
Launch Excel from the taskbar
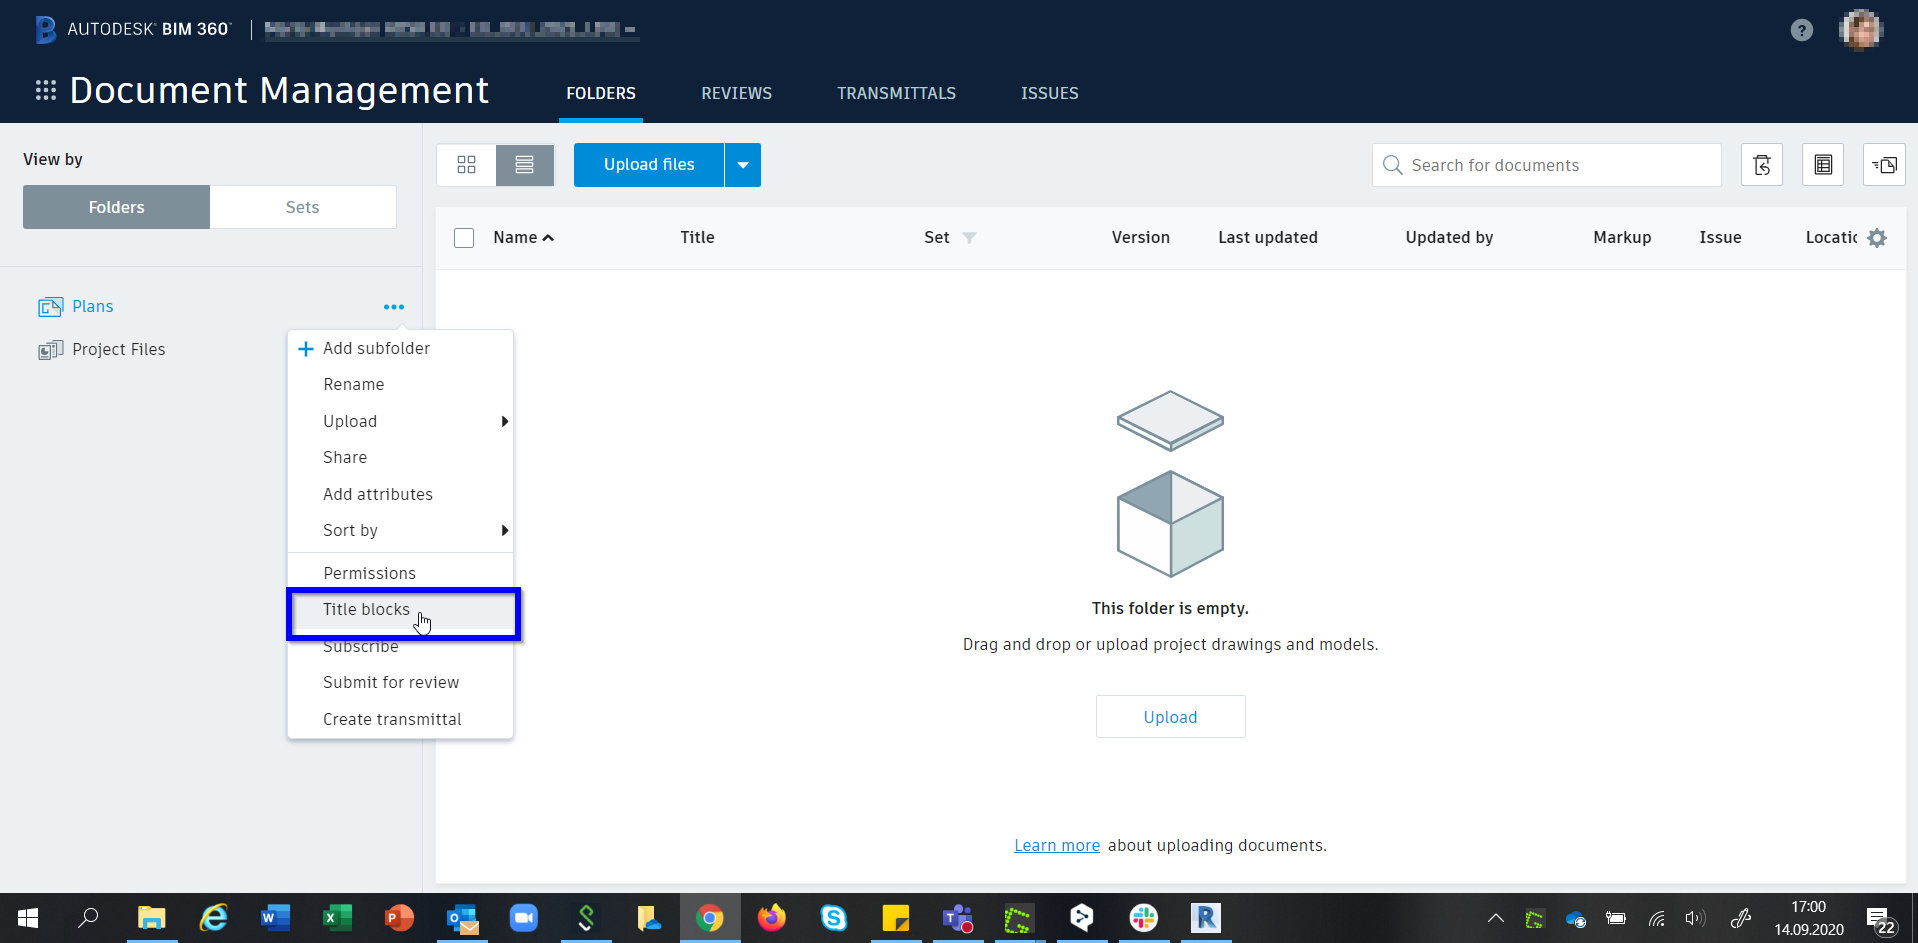pos(338,918)
